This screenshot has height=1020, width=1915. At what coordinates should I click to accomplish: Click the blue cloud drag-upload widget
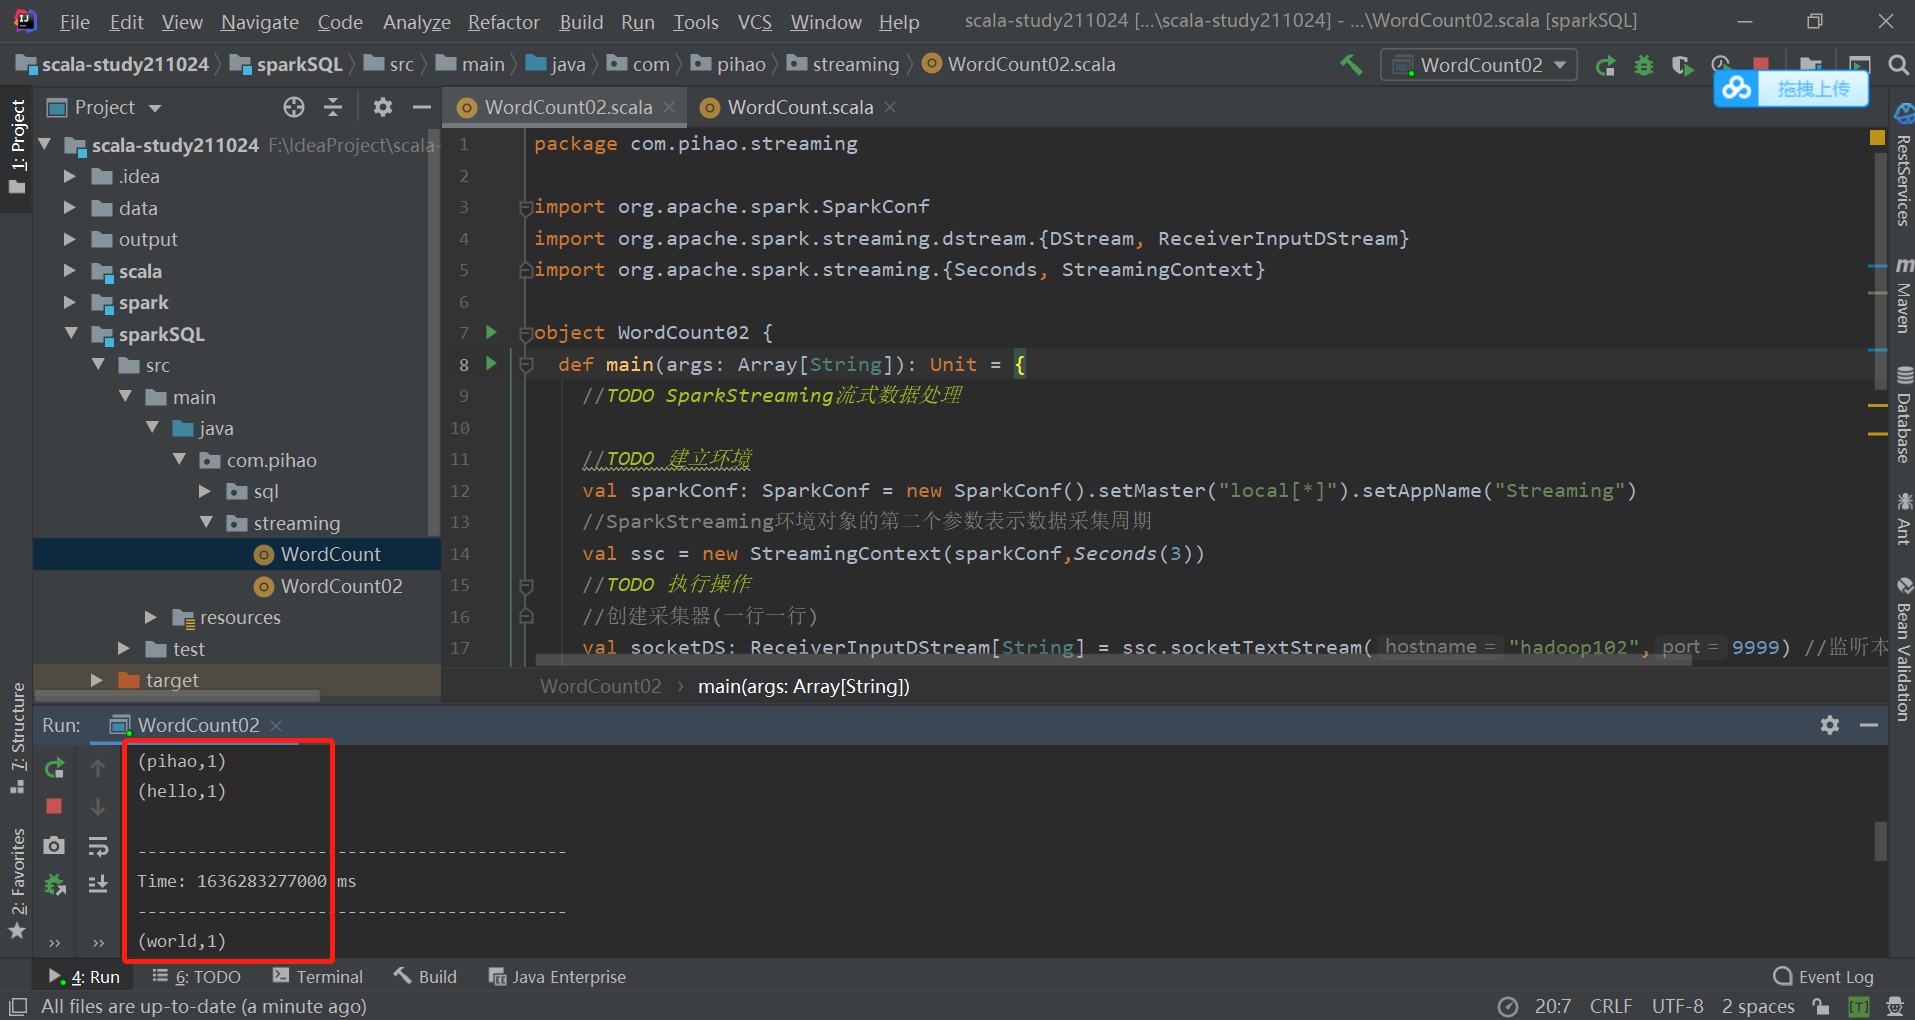(x=1791, y=88)
